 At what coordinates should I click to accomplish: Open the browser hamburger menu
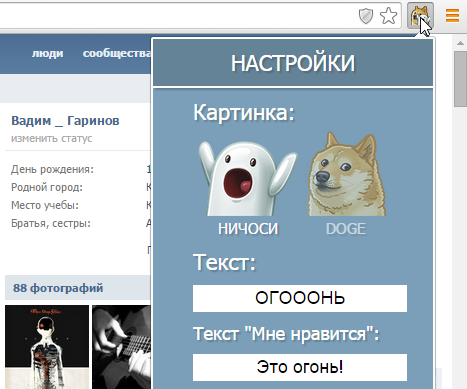click(452, 15)
